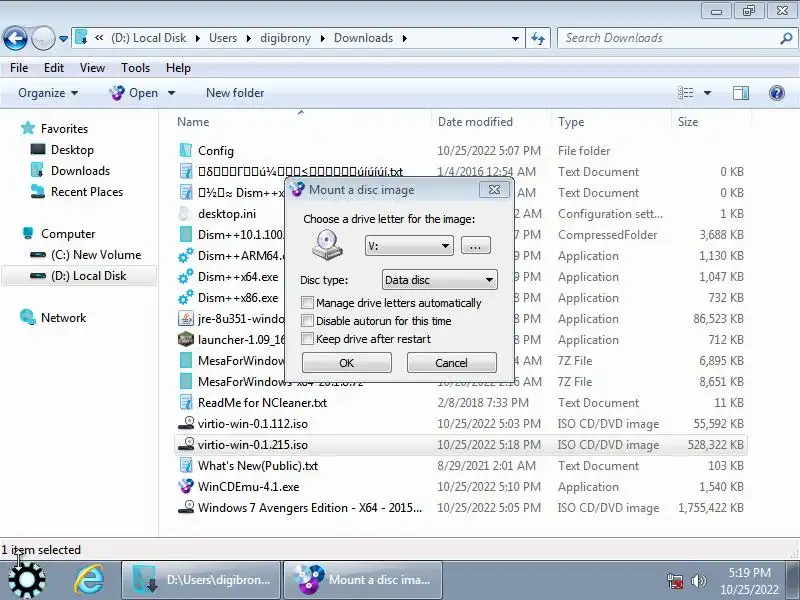Open the Help menu

178,68
